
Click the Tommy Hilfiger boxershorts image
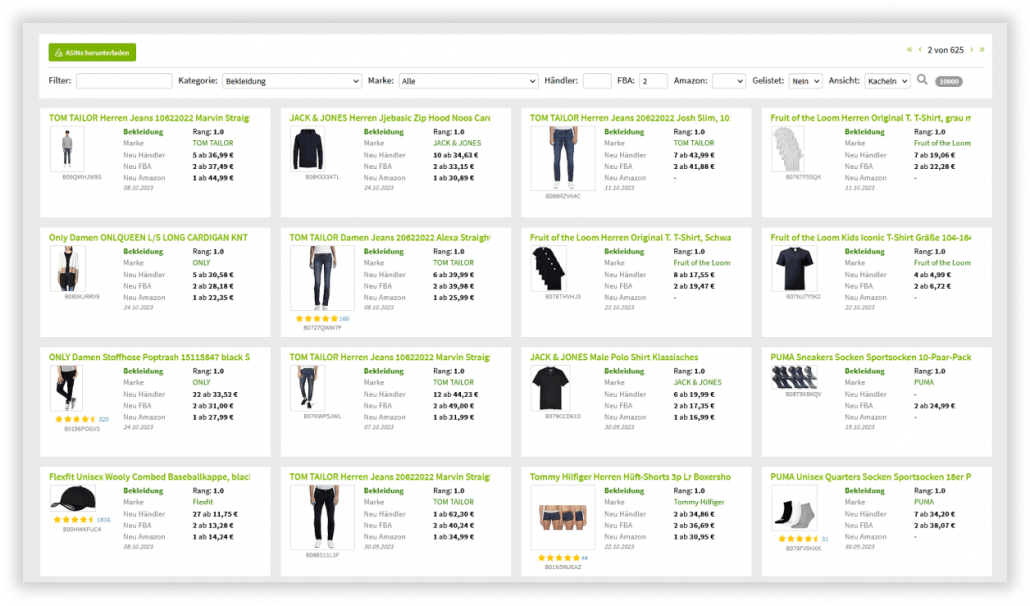tap(563, 517)
